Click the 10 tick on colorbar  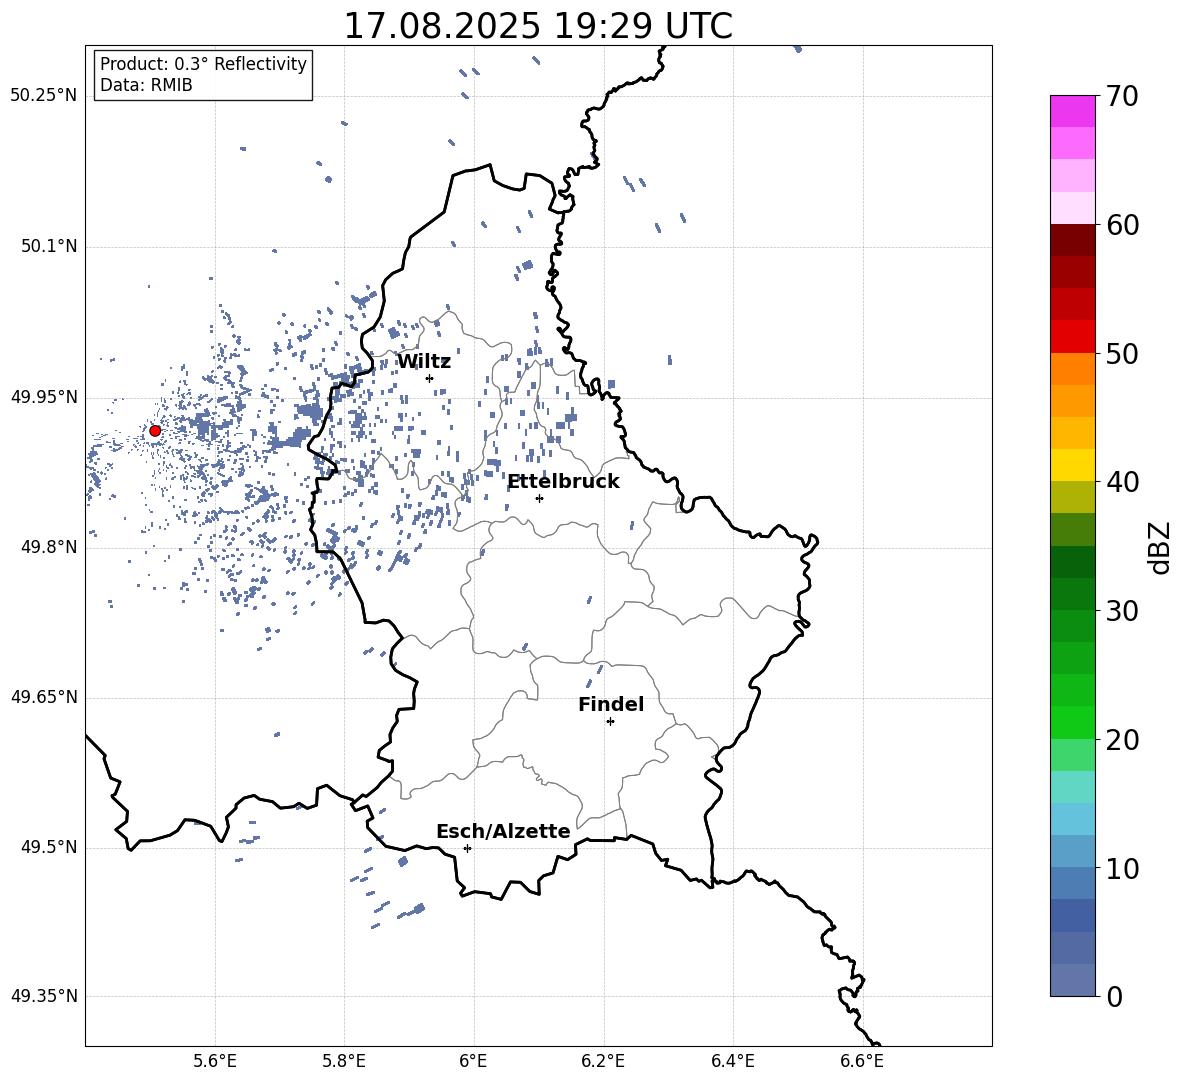(x=1122, y=868)
